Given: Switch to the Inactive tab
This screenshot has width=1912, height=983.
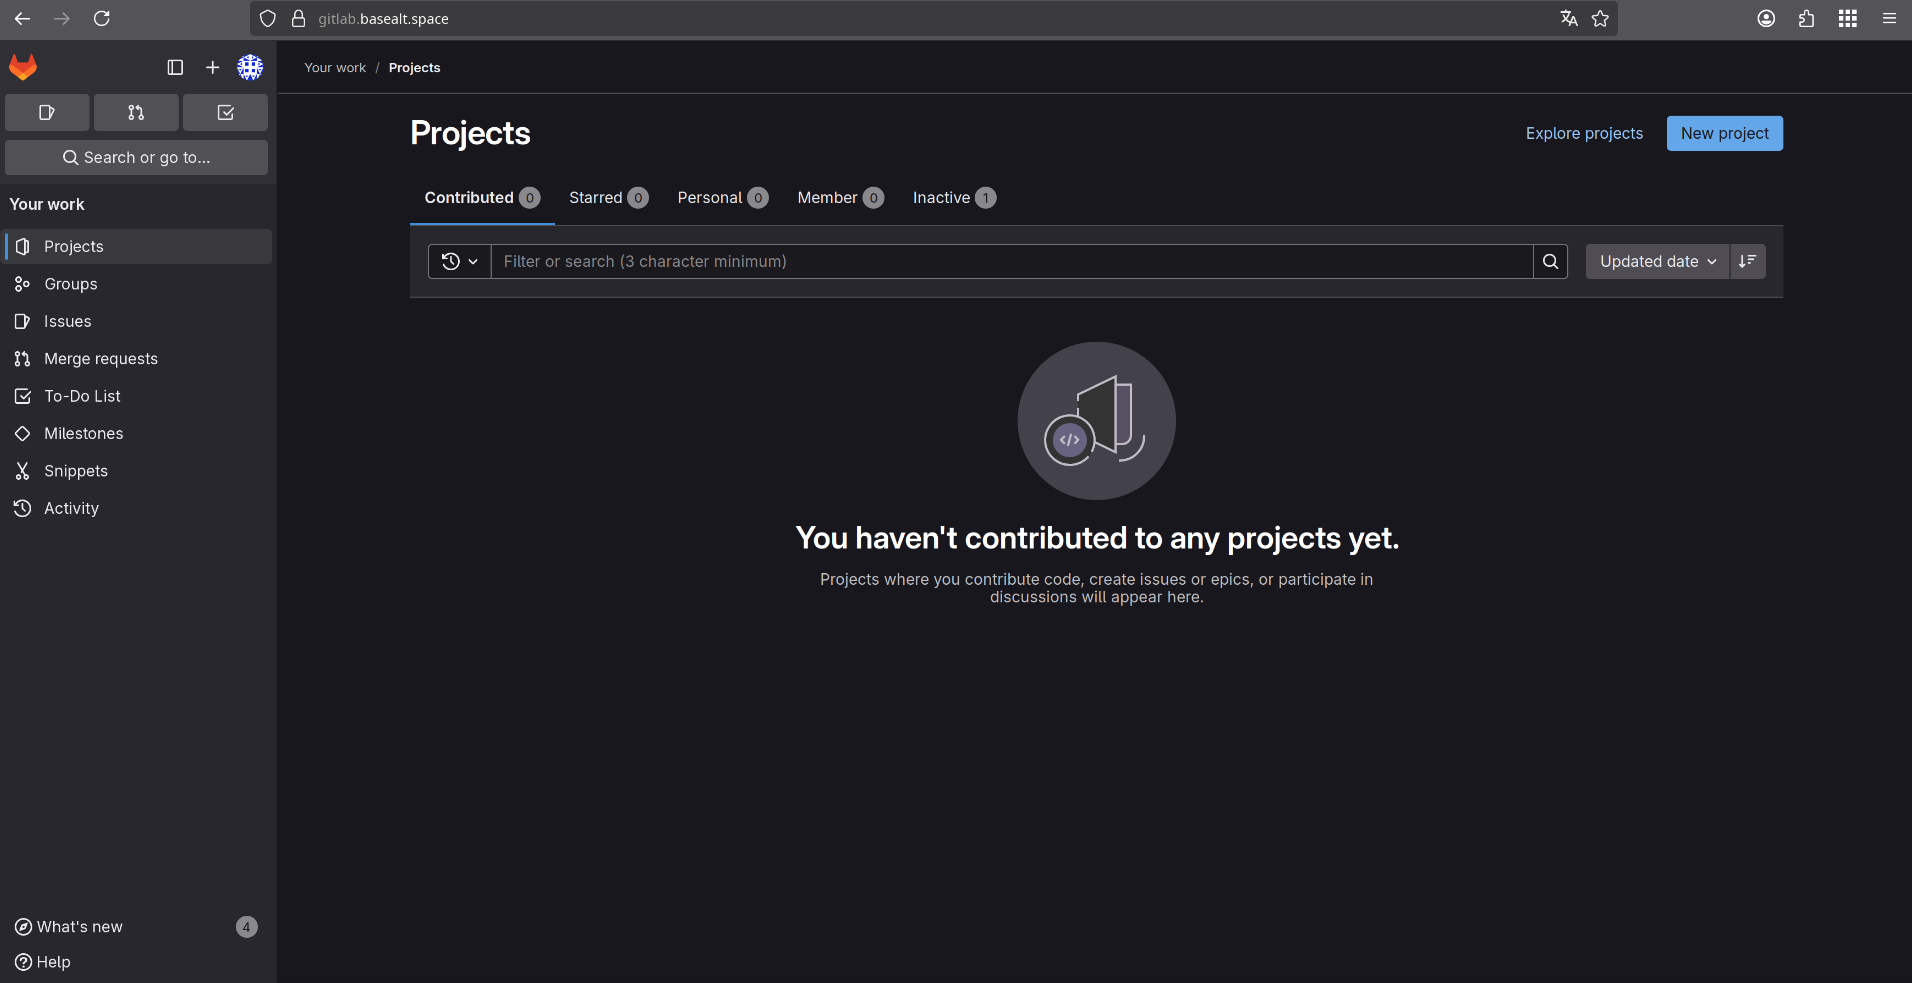Looking at the screenshot, I should point(954,198).
